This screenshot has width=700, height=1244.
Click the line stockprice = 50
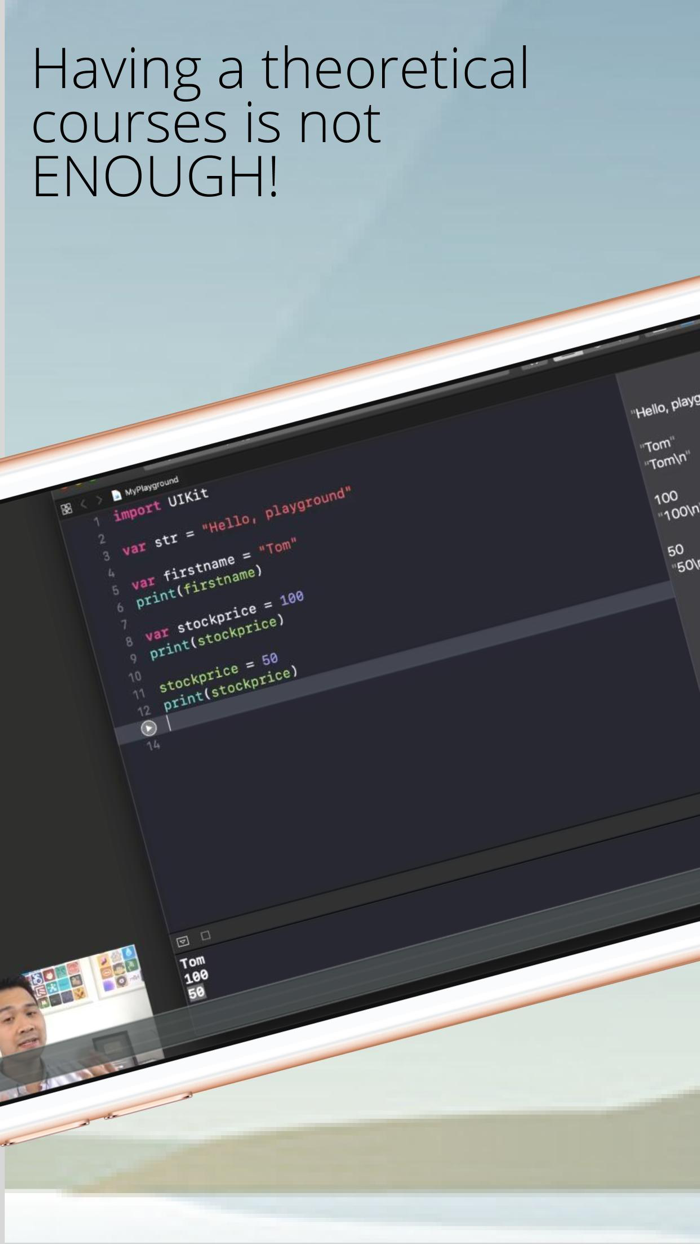(x=218, y=674)
